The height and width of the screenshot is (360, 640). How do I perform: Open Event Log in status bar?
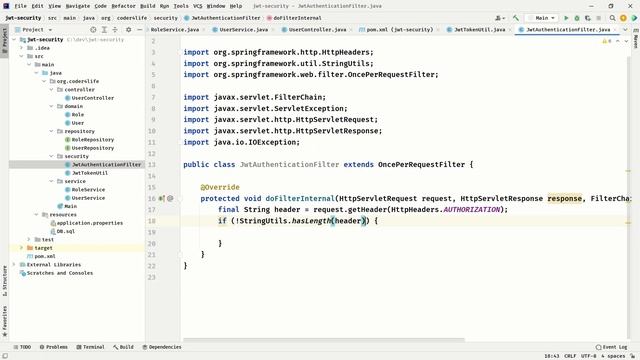pyautogui.click(x=611, y=347)
